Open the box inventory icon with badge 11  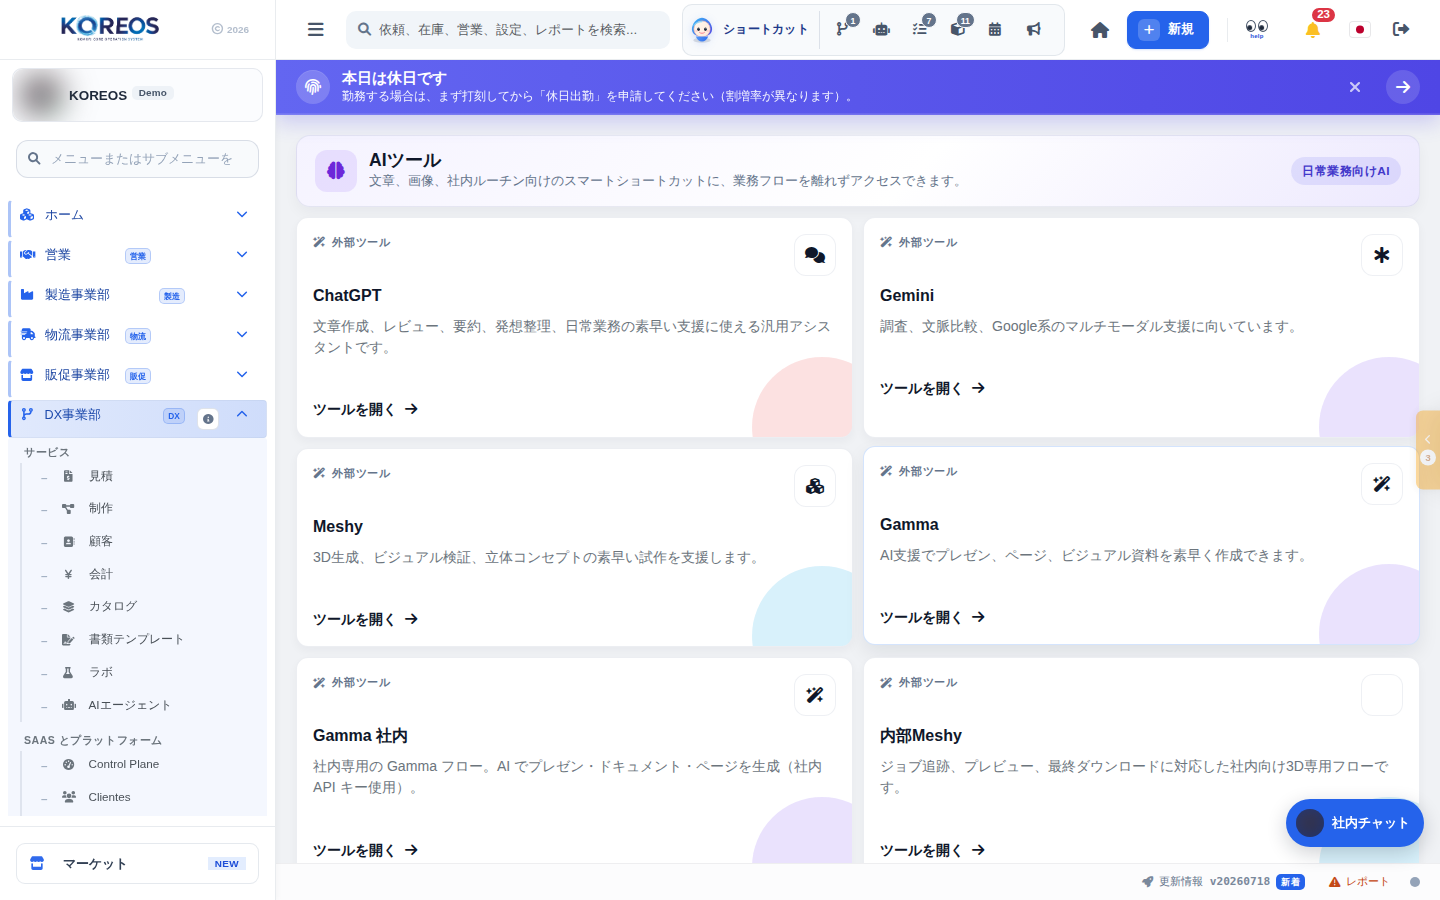[x=958, y=30]
